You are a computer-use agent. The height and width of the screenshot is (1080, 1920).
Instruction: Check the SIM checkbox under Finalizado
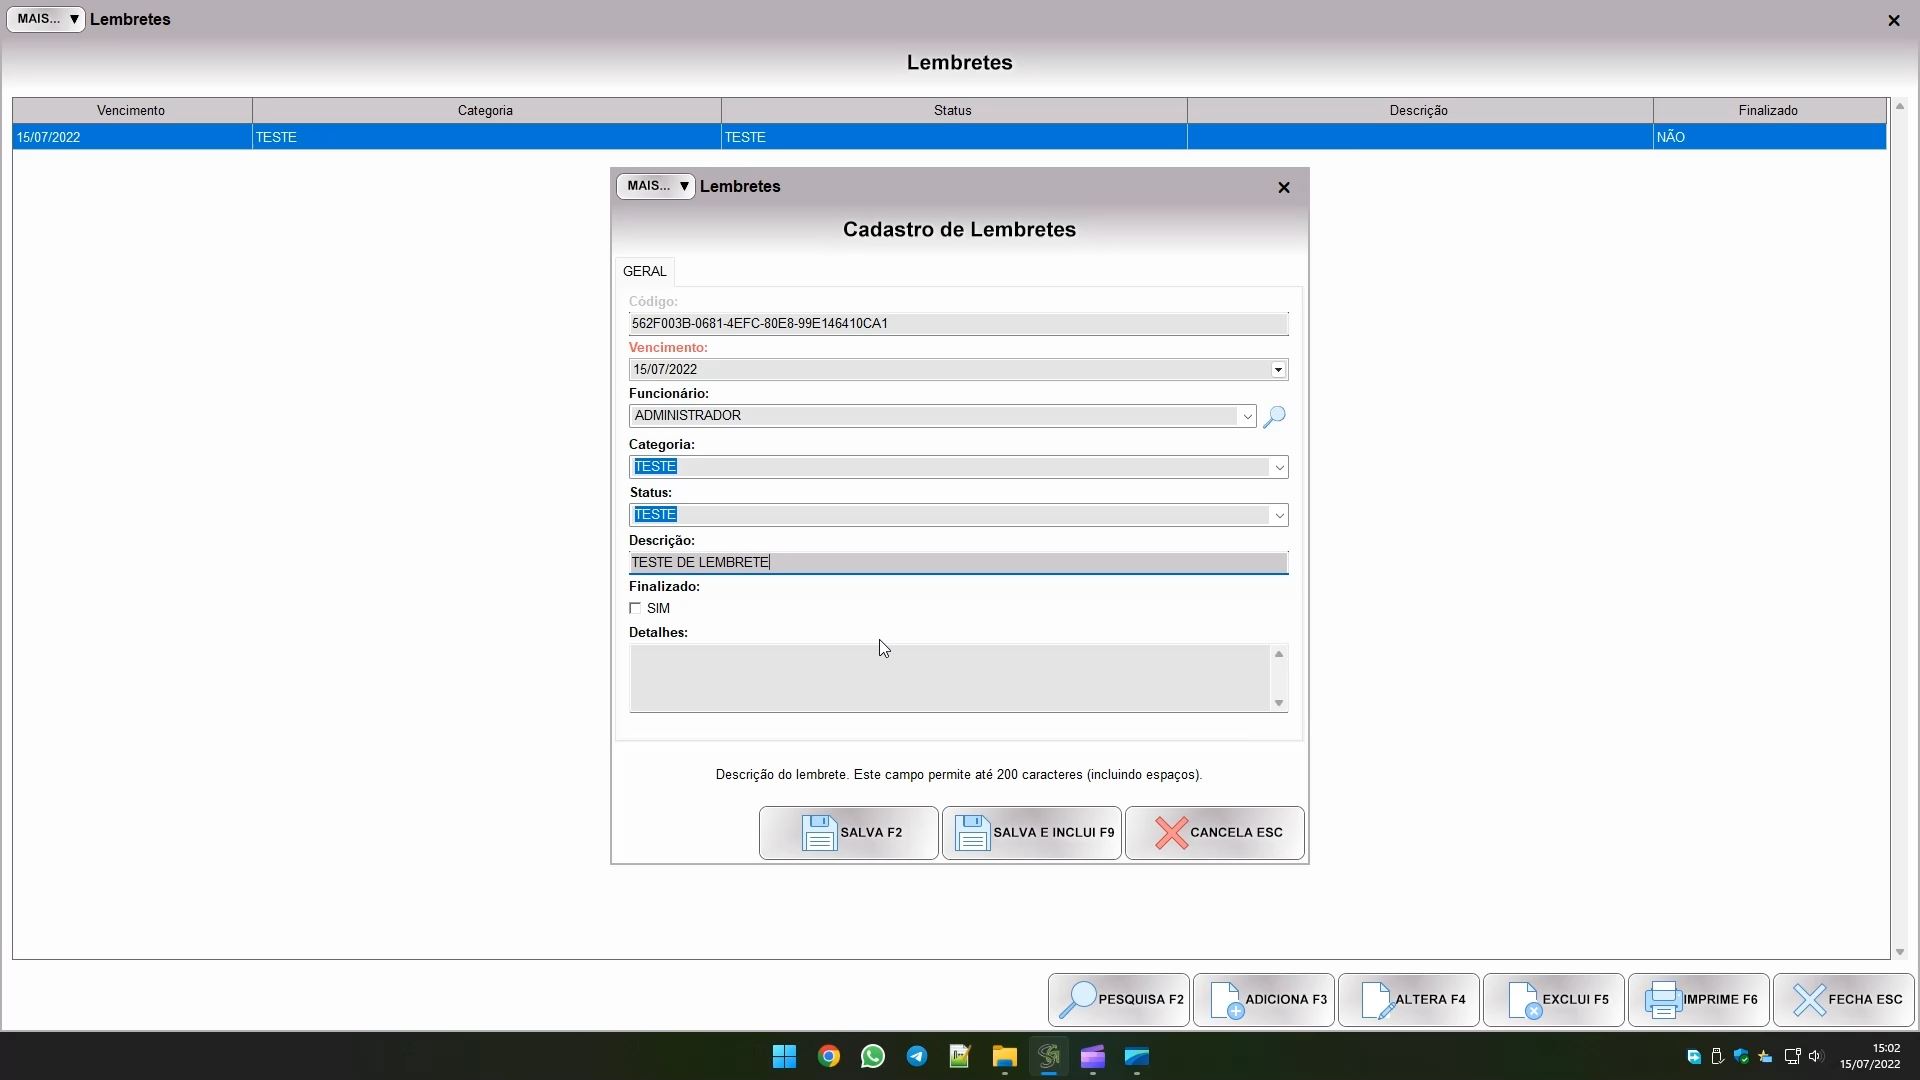(635, 608)
